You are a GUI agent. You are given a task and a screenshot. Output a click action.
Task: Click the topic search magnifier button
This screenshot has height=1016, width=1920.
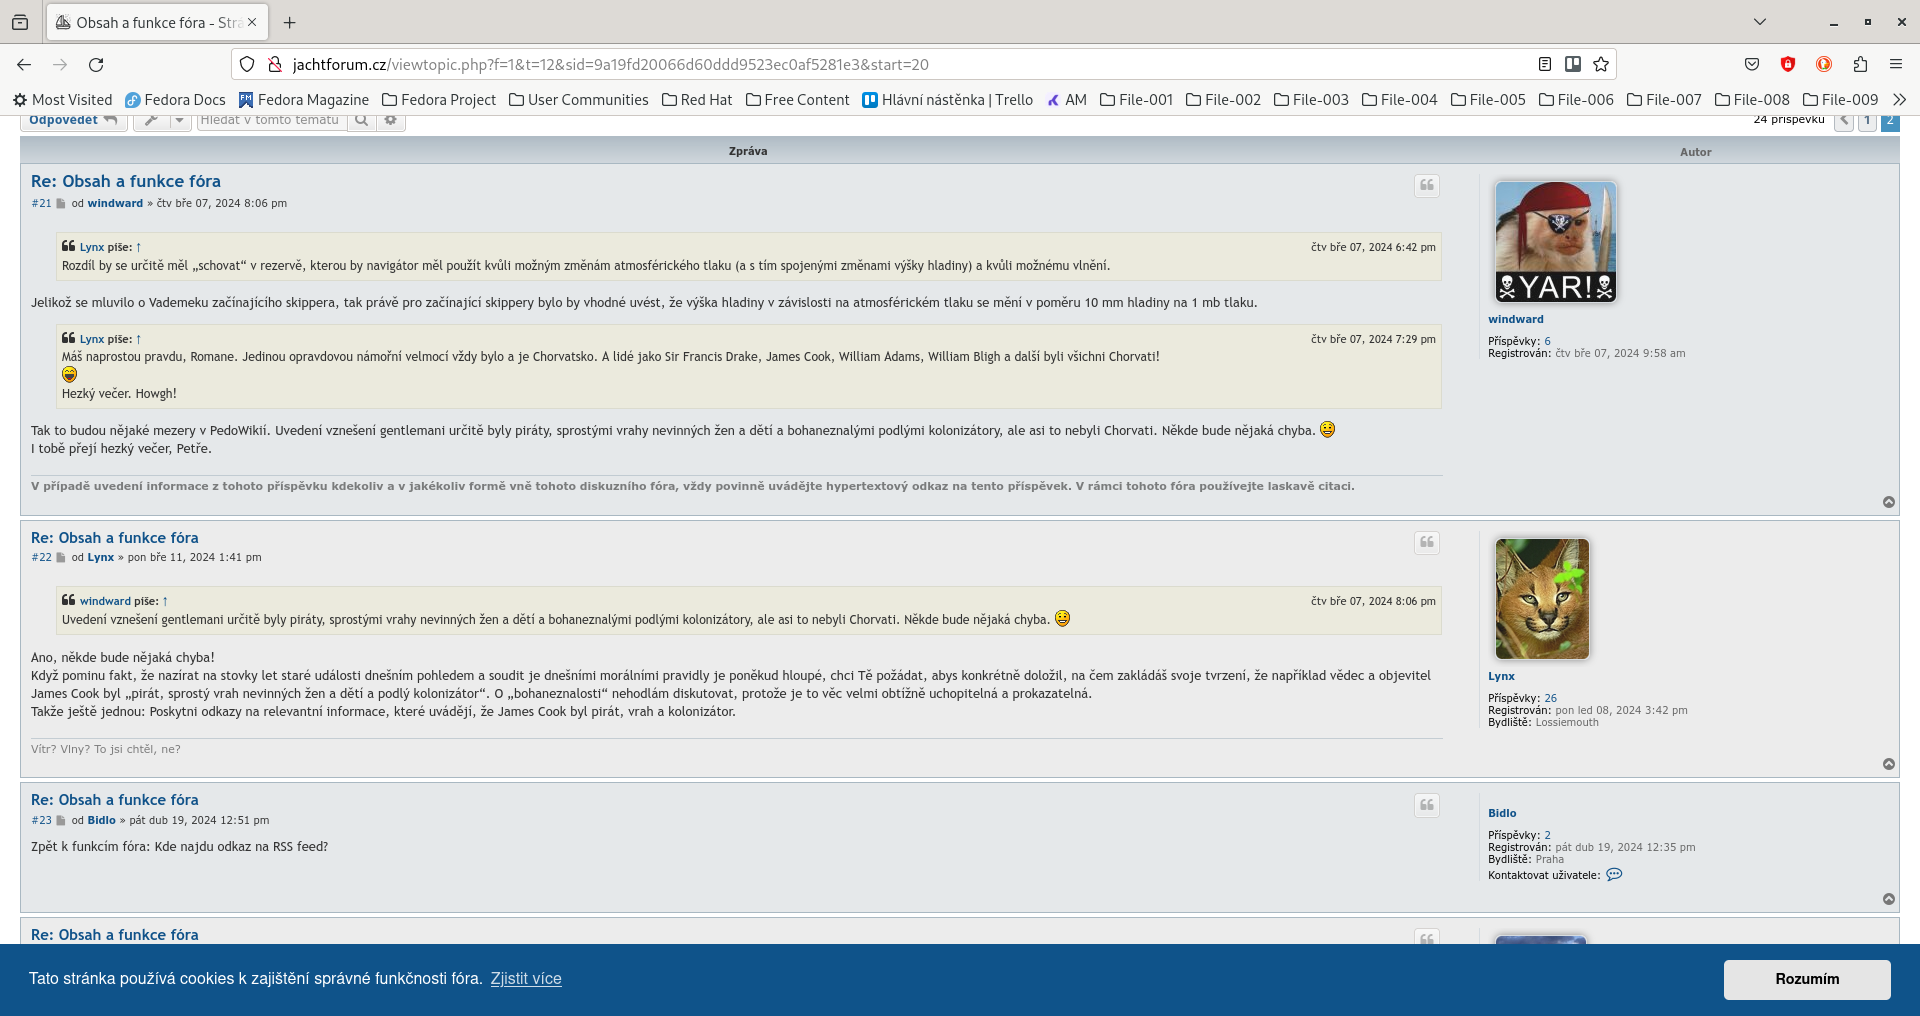pyautogui.click(x=362, y=121)
